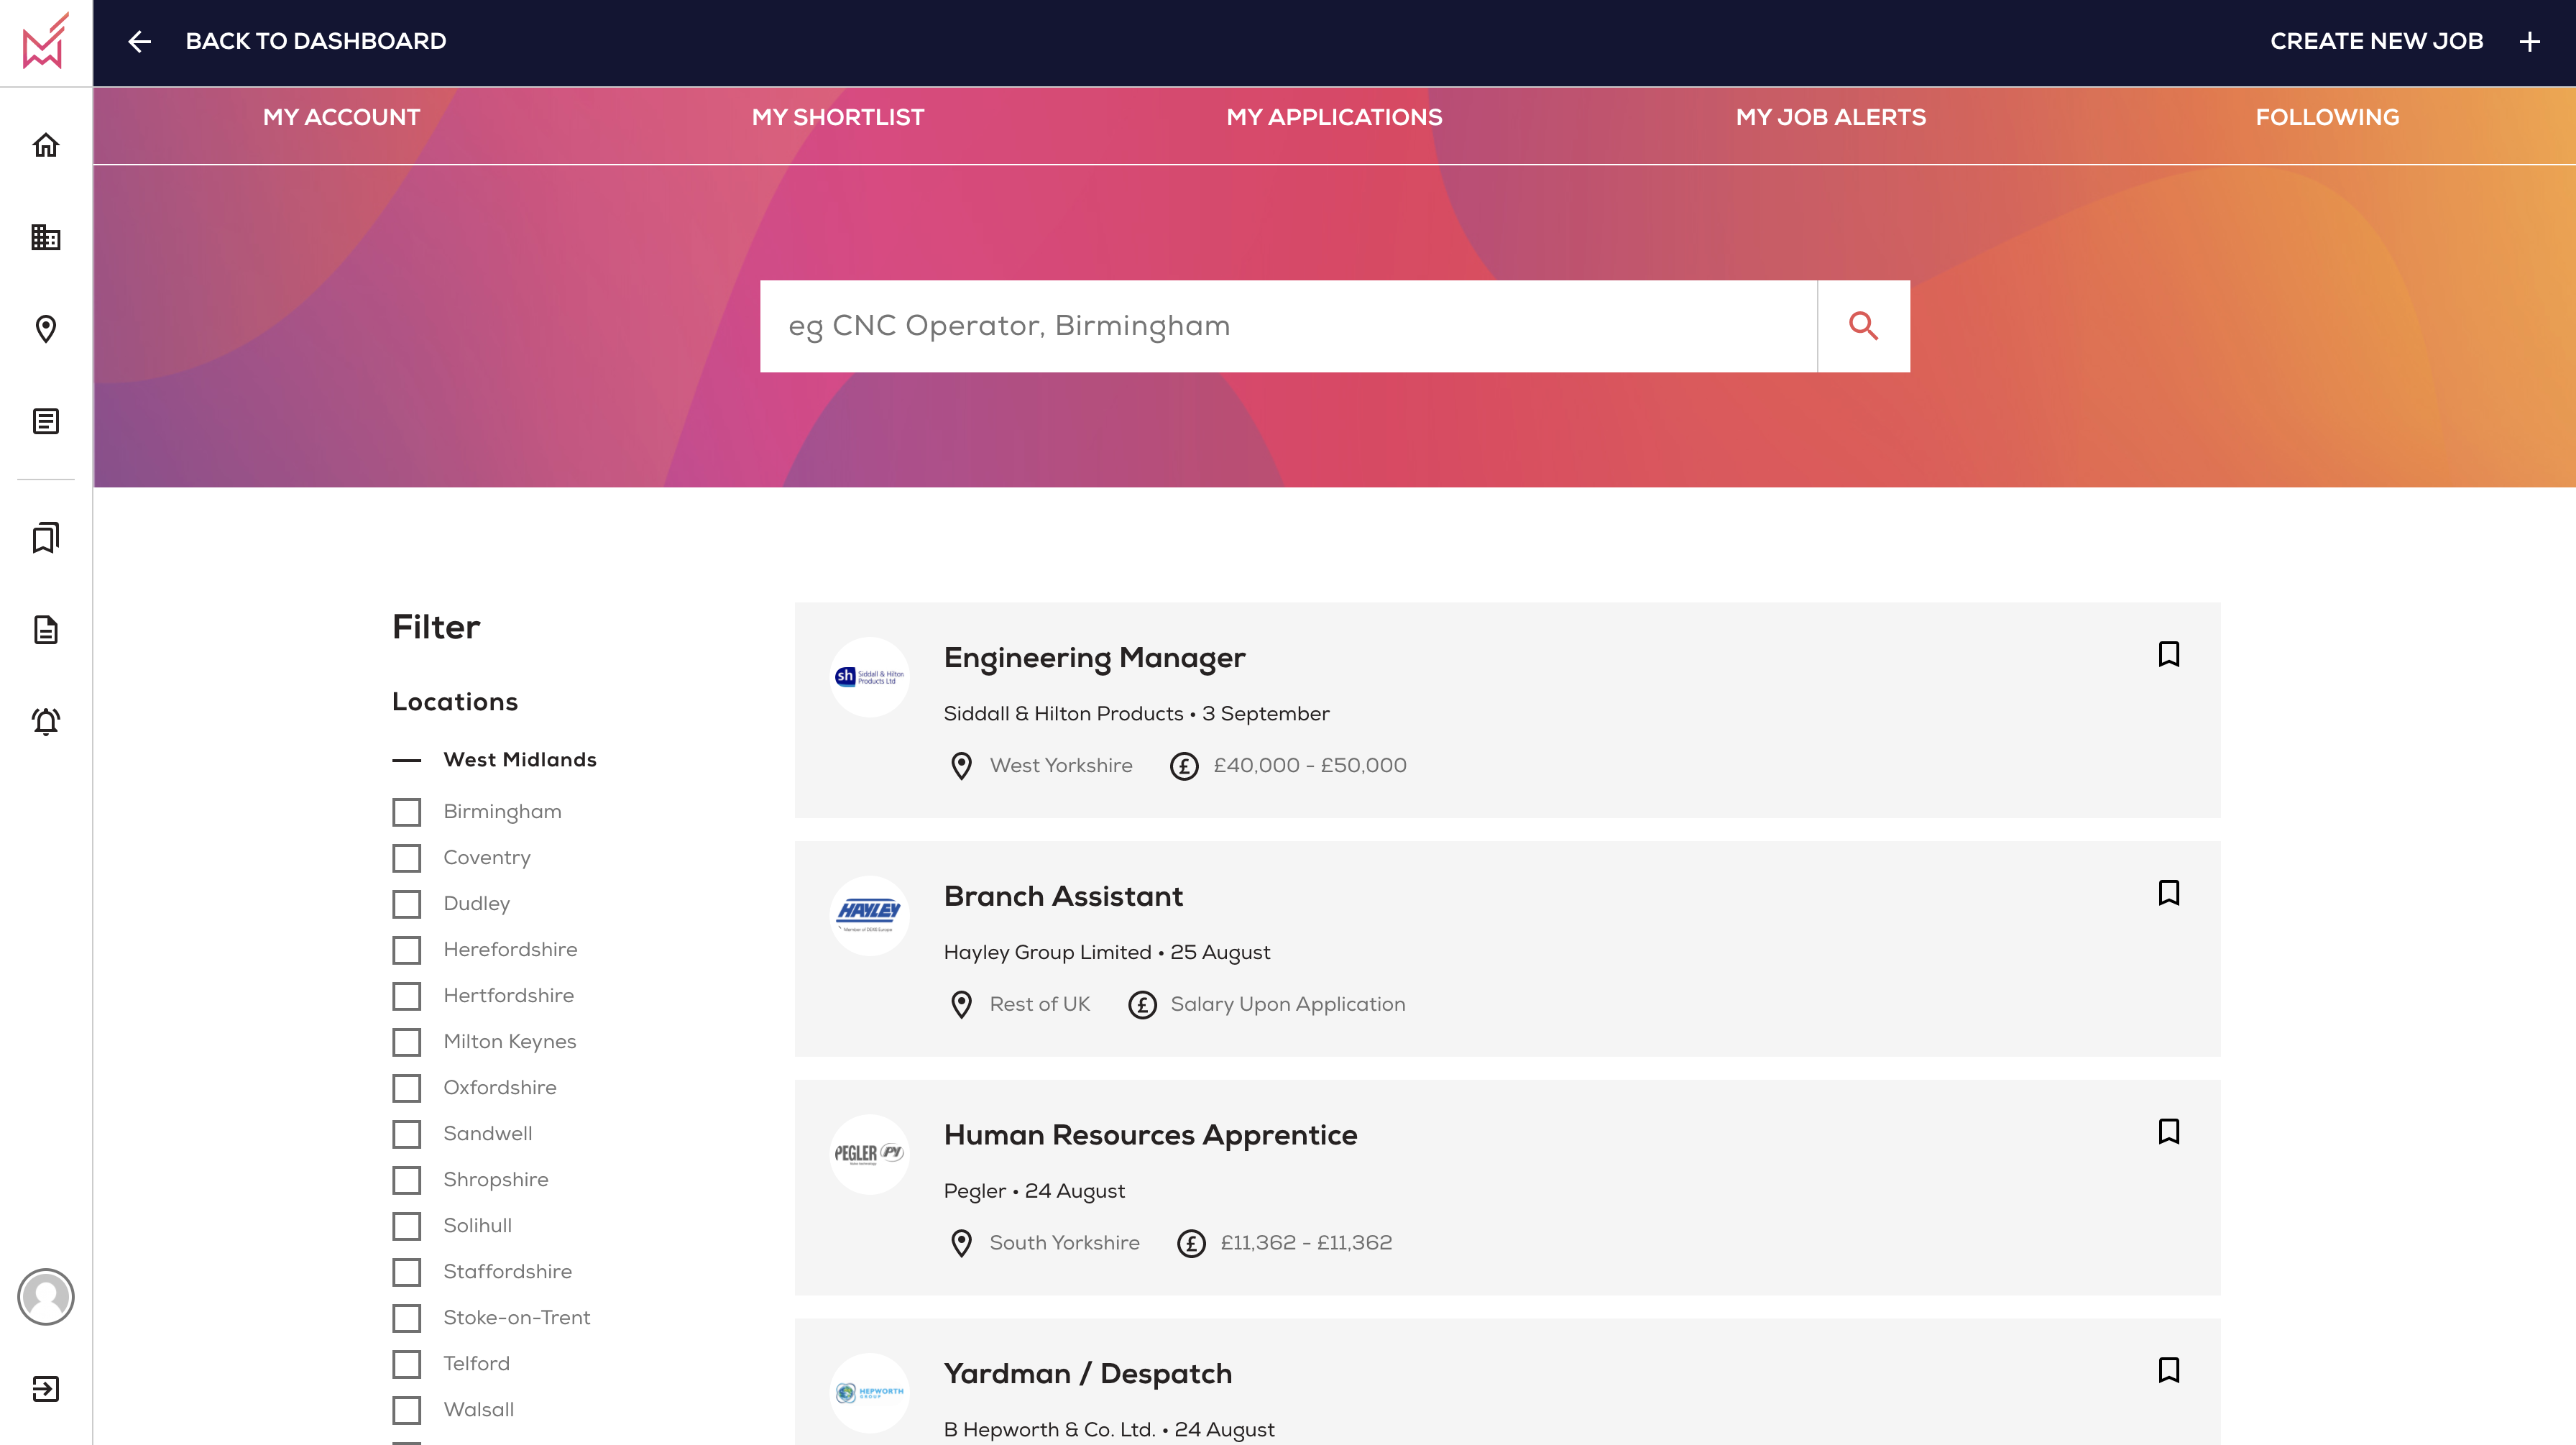This screenshot has width=2576, height=1445.
Task: Click the pound icon beside £40,000 - £50,000
Action: click(1184, 766)
